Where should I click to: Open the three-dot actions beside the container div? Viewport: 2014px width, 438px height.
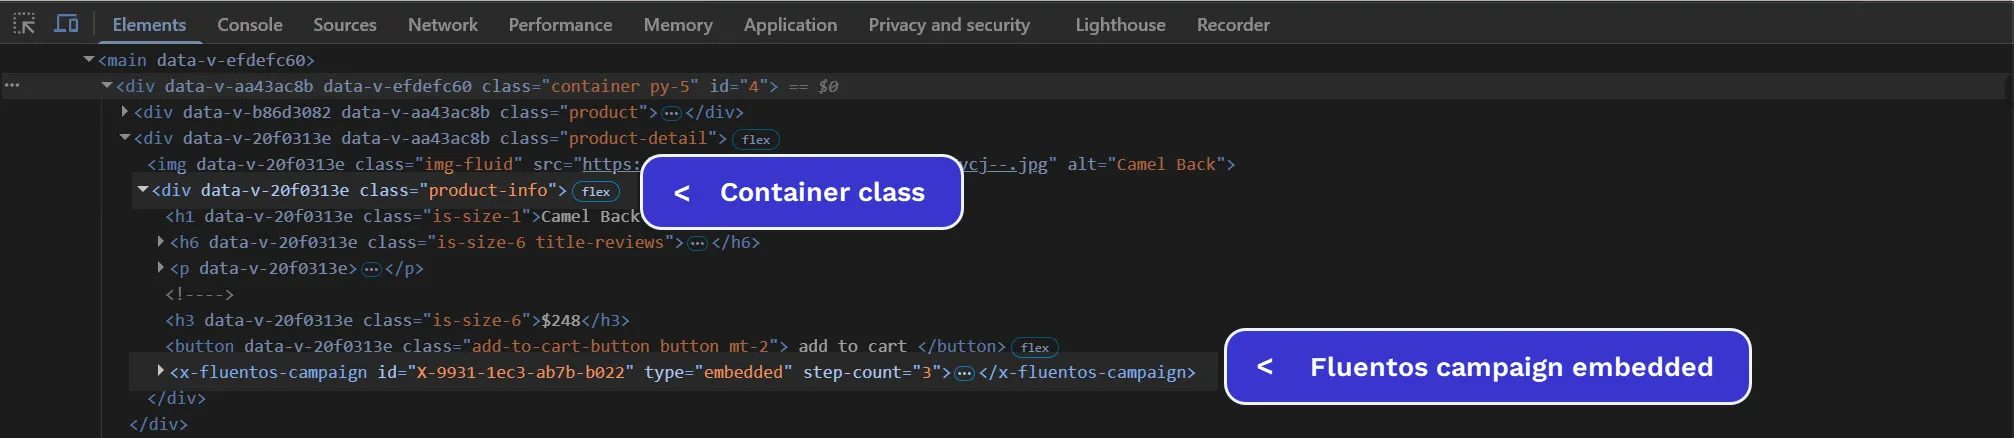coord(12,86)
